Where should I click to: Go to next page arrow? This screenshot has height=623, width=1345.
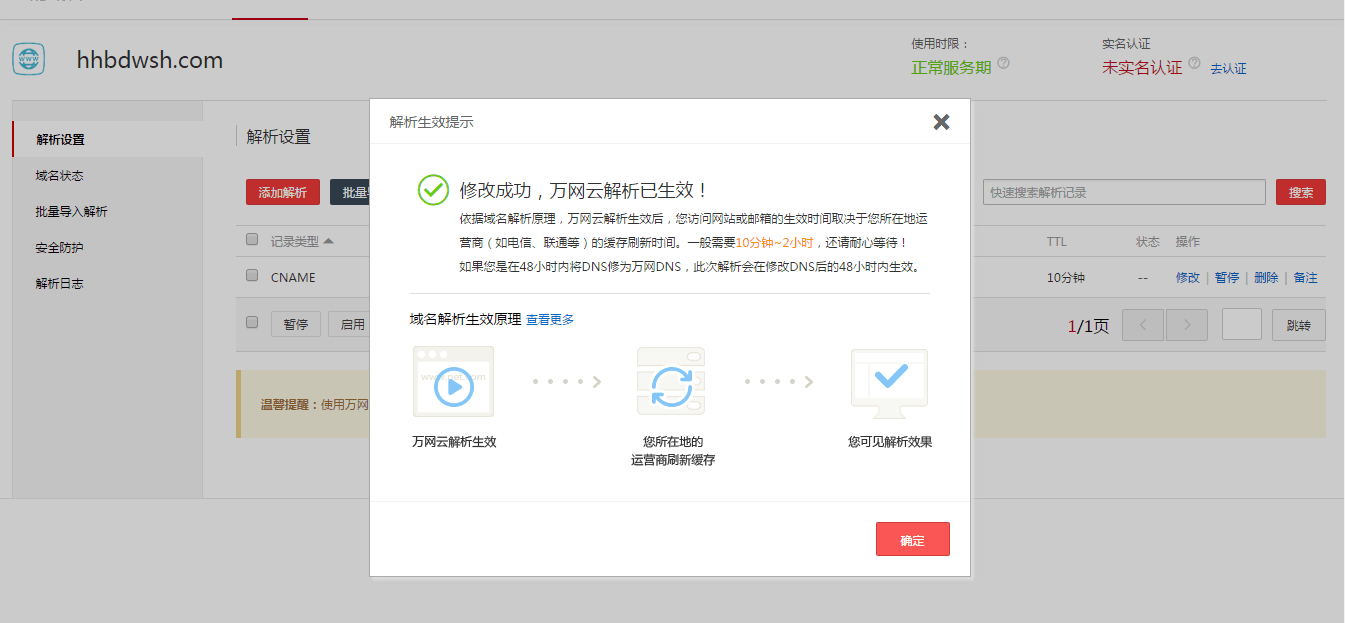coord(1187,325)
